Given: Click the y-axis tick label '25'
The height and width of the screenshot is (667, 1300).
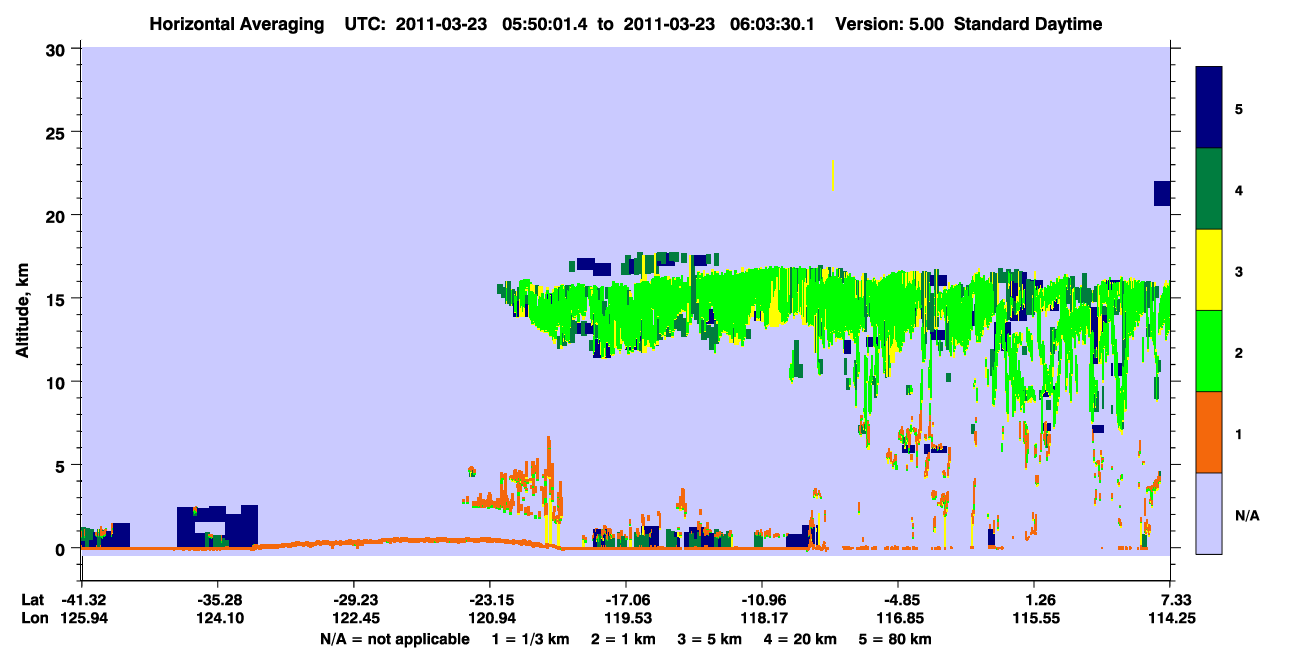Looking at the screenshot, I should pyautogui.click(x=58, y=132).
